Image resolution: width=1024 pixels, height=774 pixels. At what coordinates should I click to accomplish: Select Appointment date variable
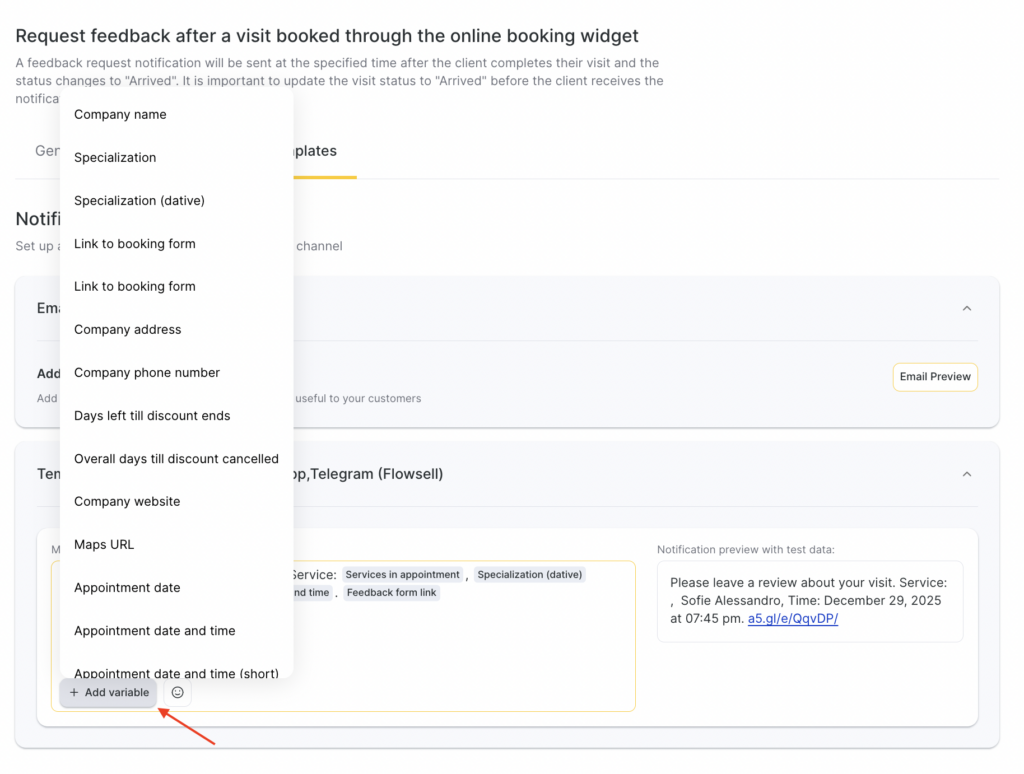[127, 587]
